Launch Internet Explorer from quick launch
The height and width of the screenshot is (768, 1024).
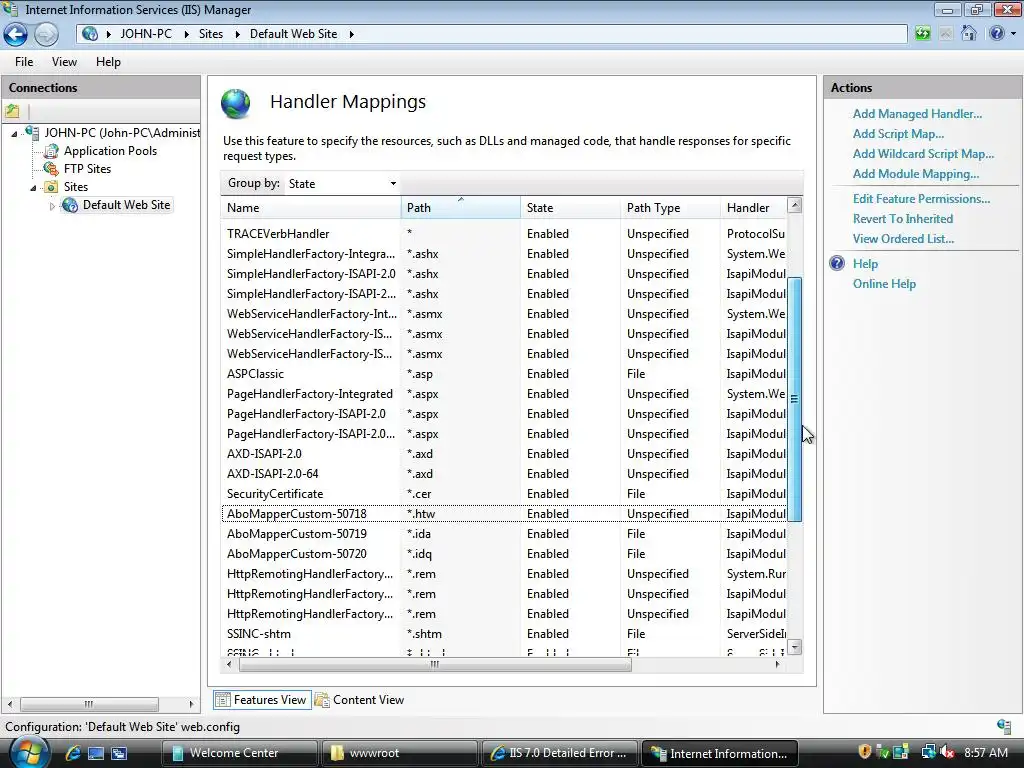[x=72, y=753]
